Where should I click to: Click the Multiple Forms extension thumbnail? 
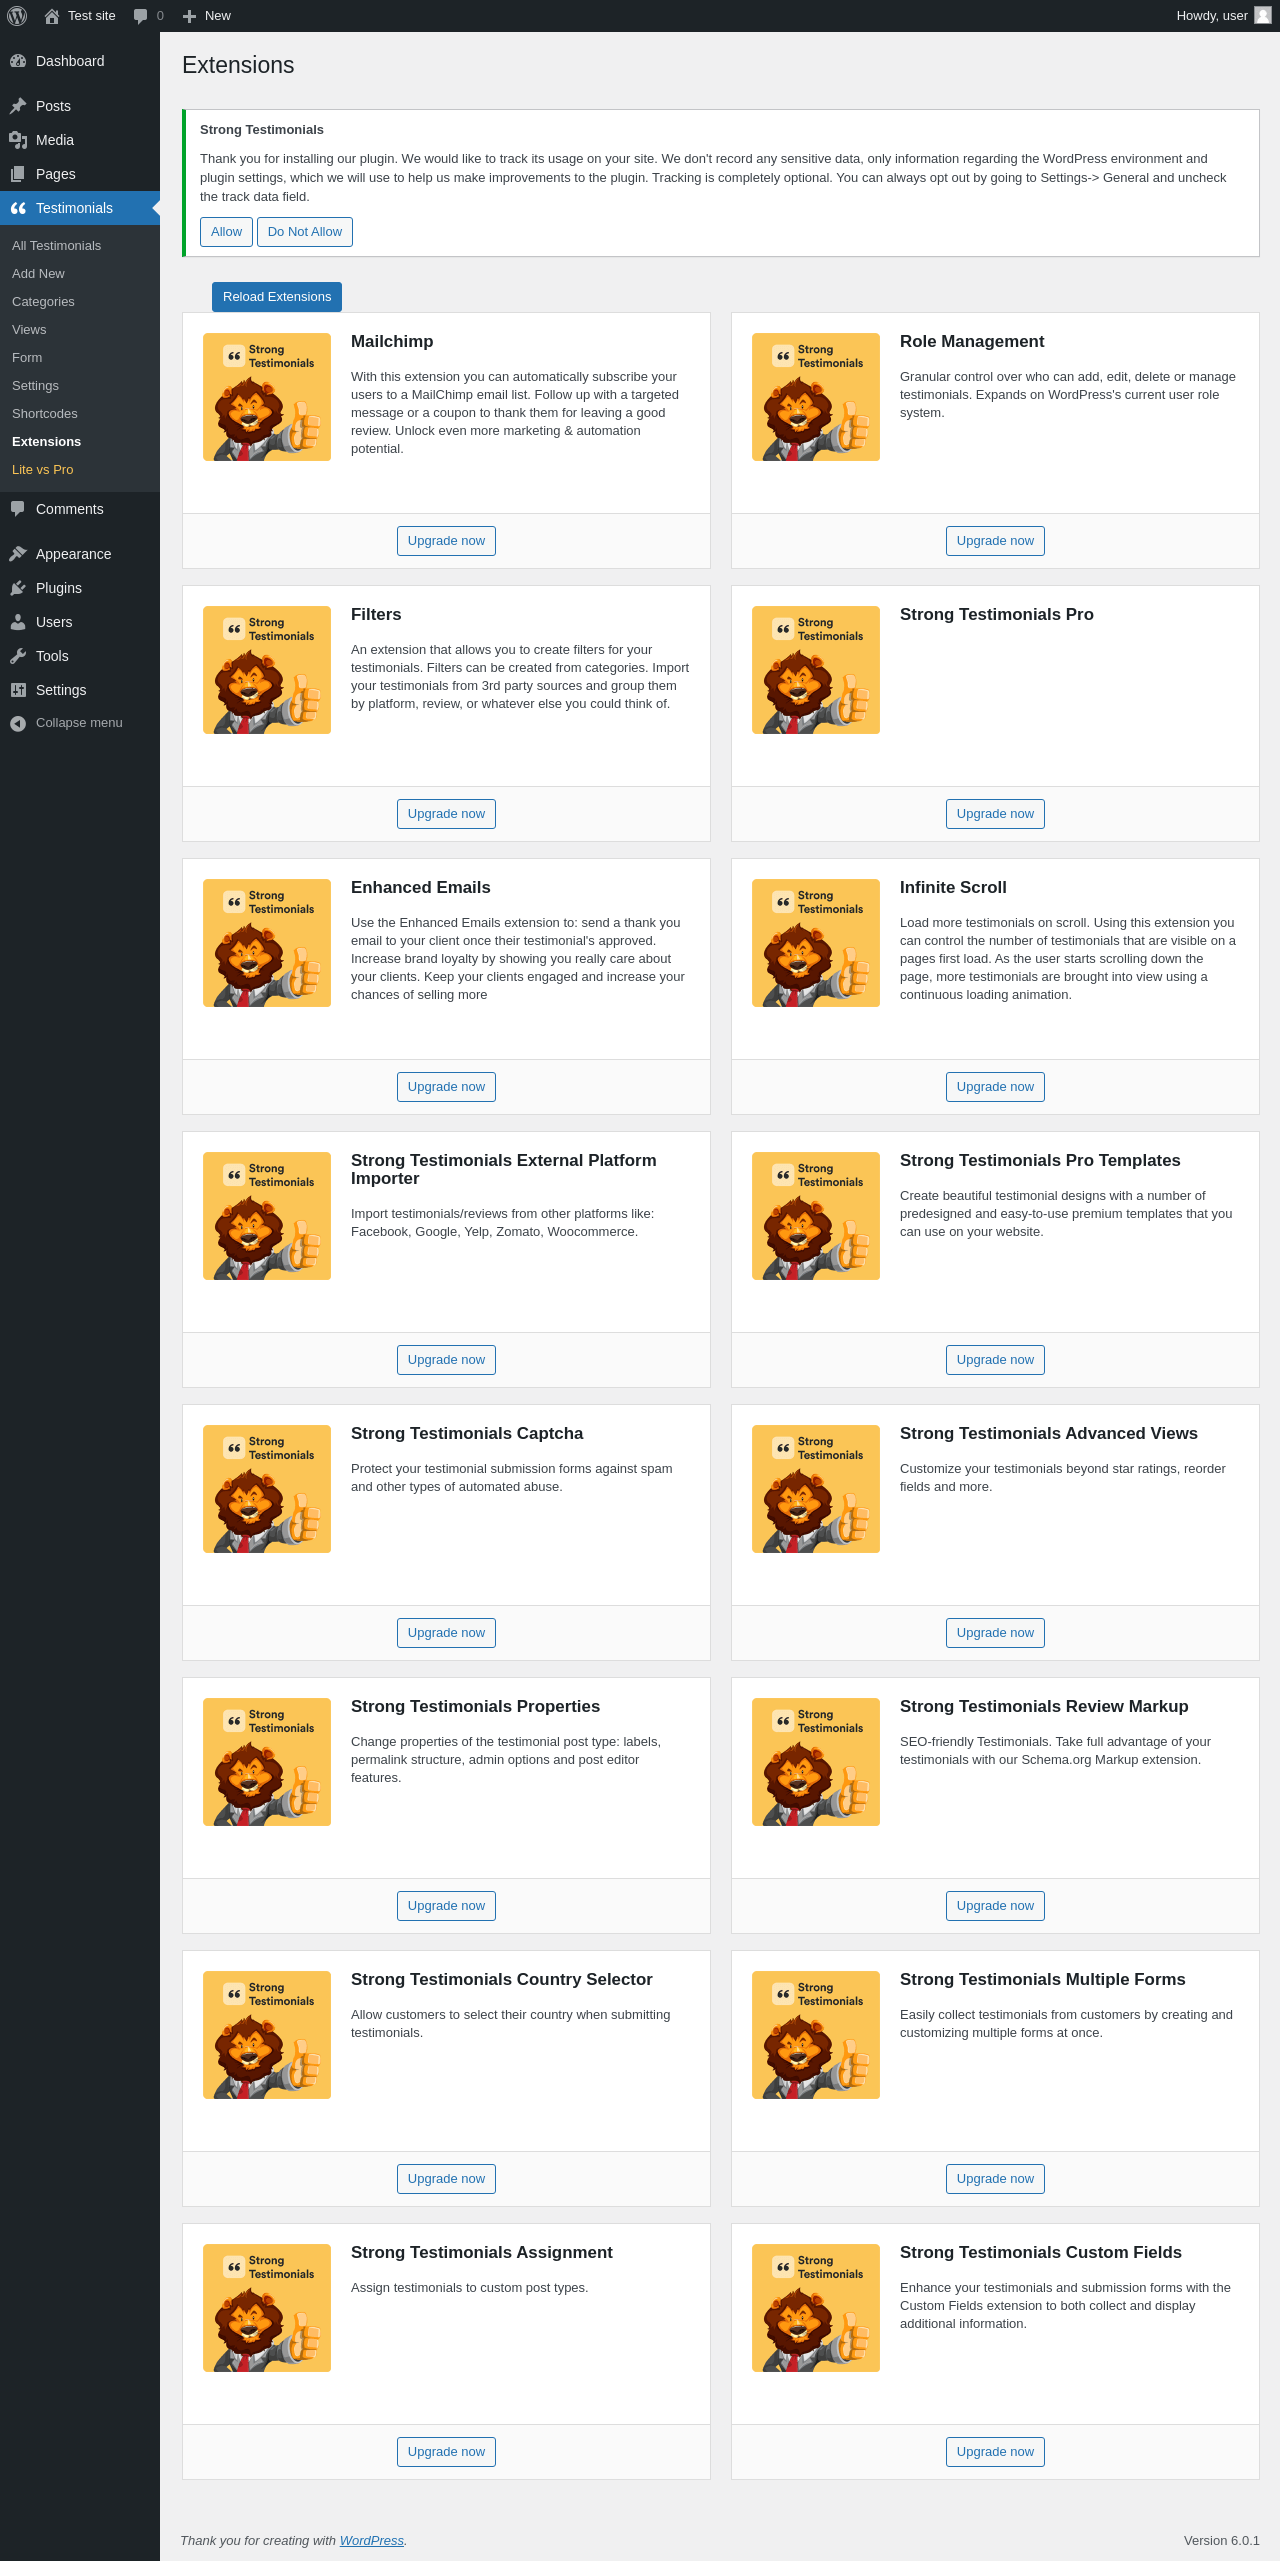coord(816,2035)
